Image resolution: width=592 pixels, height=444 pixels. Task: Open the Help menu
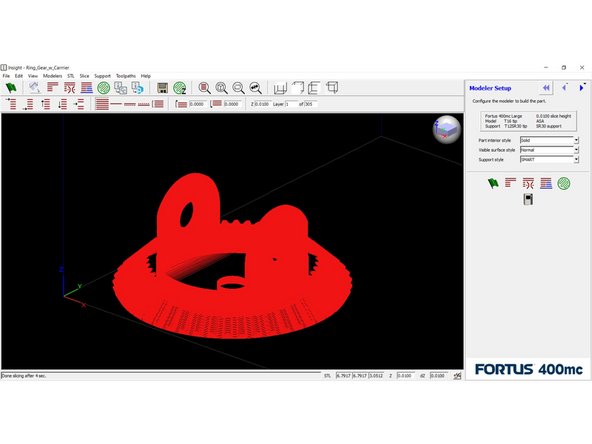click(x=146, y=76)
